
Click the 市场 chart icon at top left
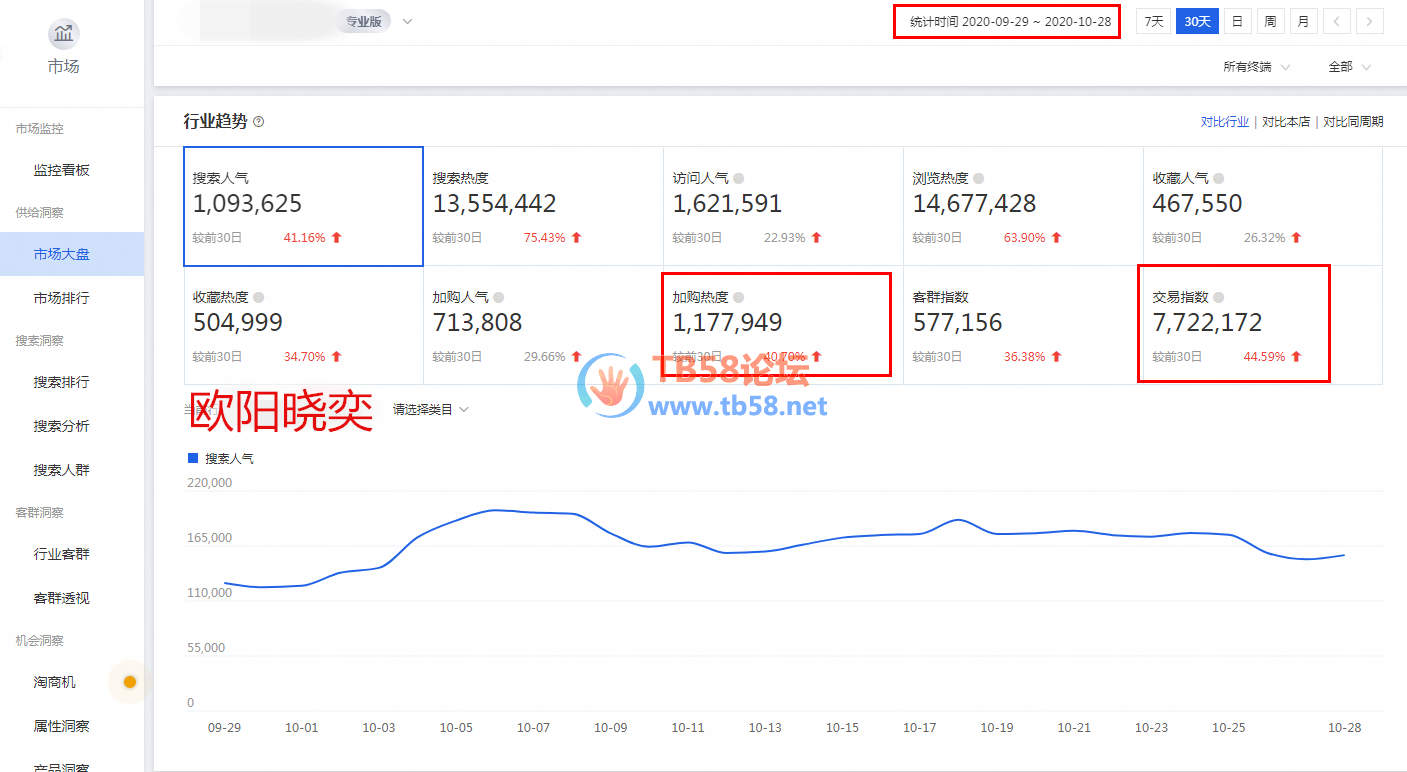63,34
